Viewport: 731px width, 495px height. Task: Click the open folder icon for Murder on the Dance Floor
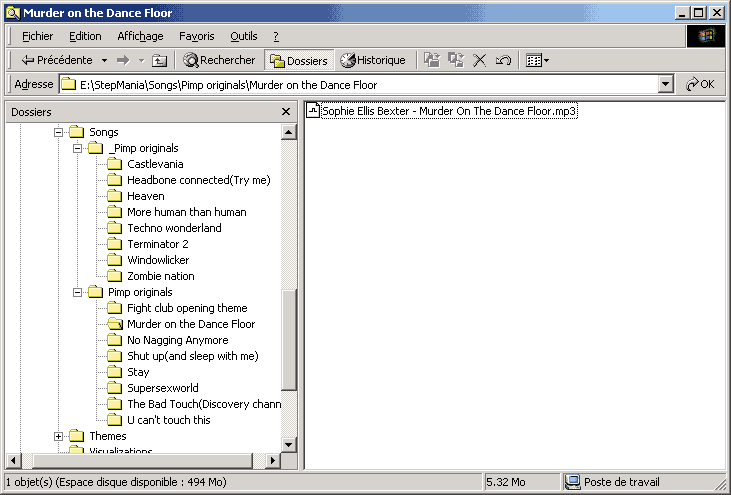[x=114, y=324]
